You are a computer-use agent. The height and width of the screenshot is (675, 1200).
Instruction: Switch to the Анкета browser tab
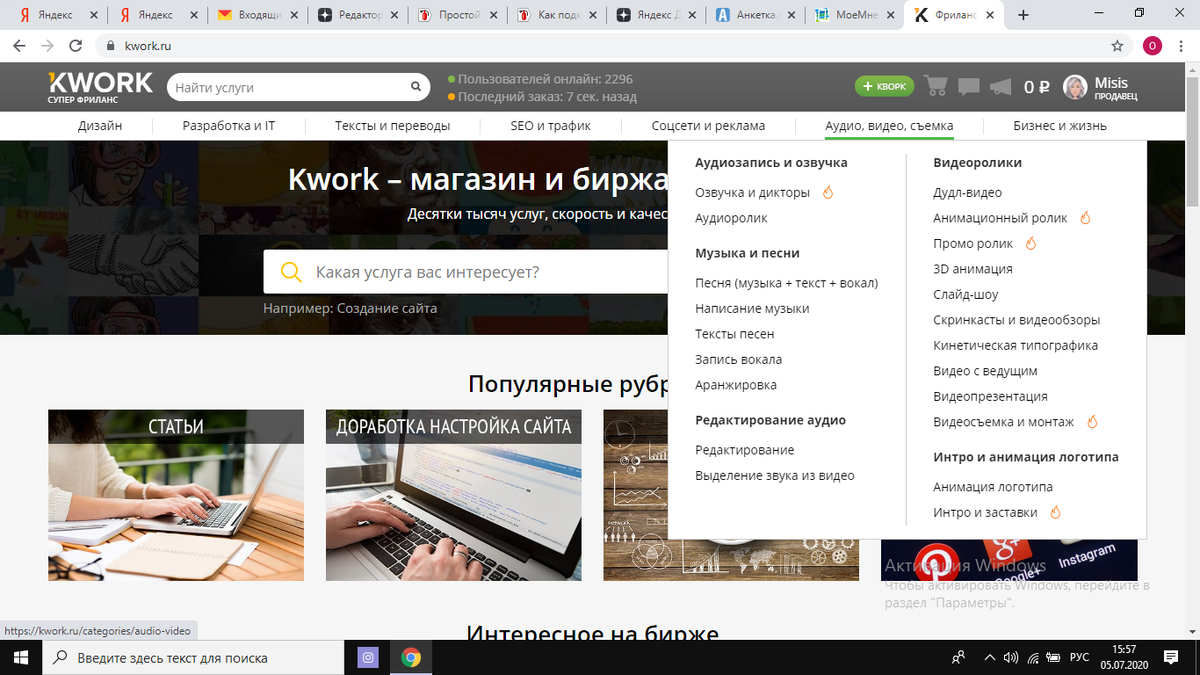pos(754,15)
